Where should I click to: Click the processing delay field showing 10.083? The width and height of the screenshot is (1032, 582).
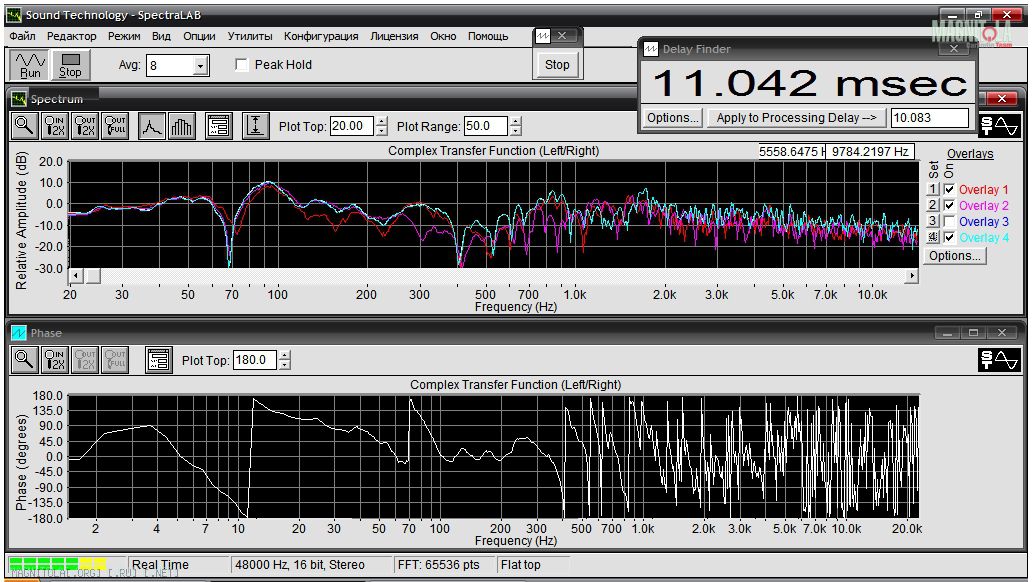pos(929,118)
